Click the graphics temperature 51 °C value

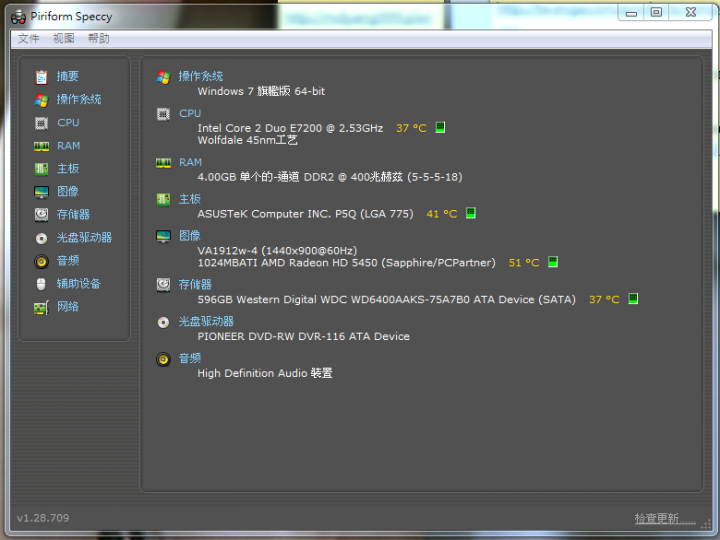click(524, 263)
